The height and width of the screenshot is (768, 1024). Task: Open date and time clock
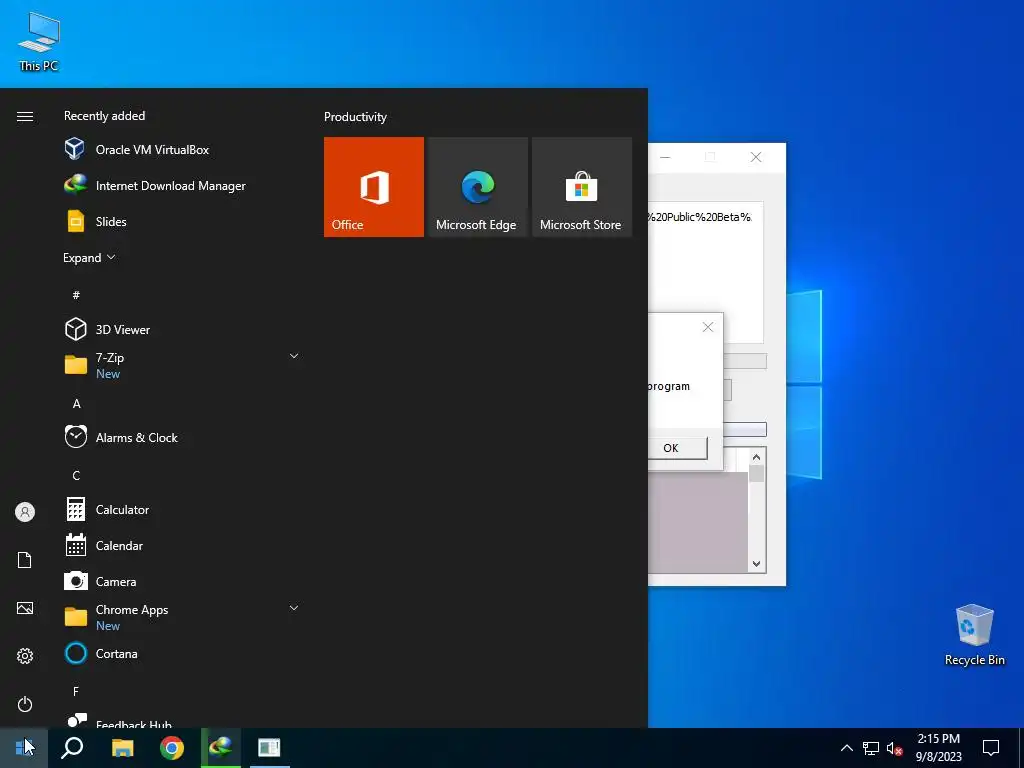point(938,748)
